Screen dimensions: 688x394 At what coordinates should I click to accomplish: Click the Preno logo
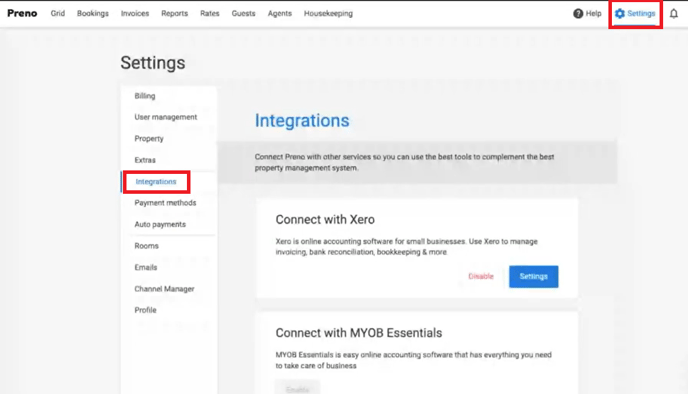click(22, 13)
